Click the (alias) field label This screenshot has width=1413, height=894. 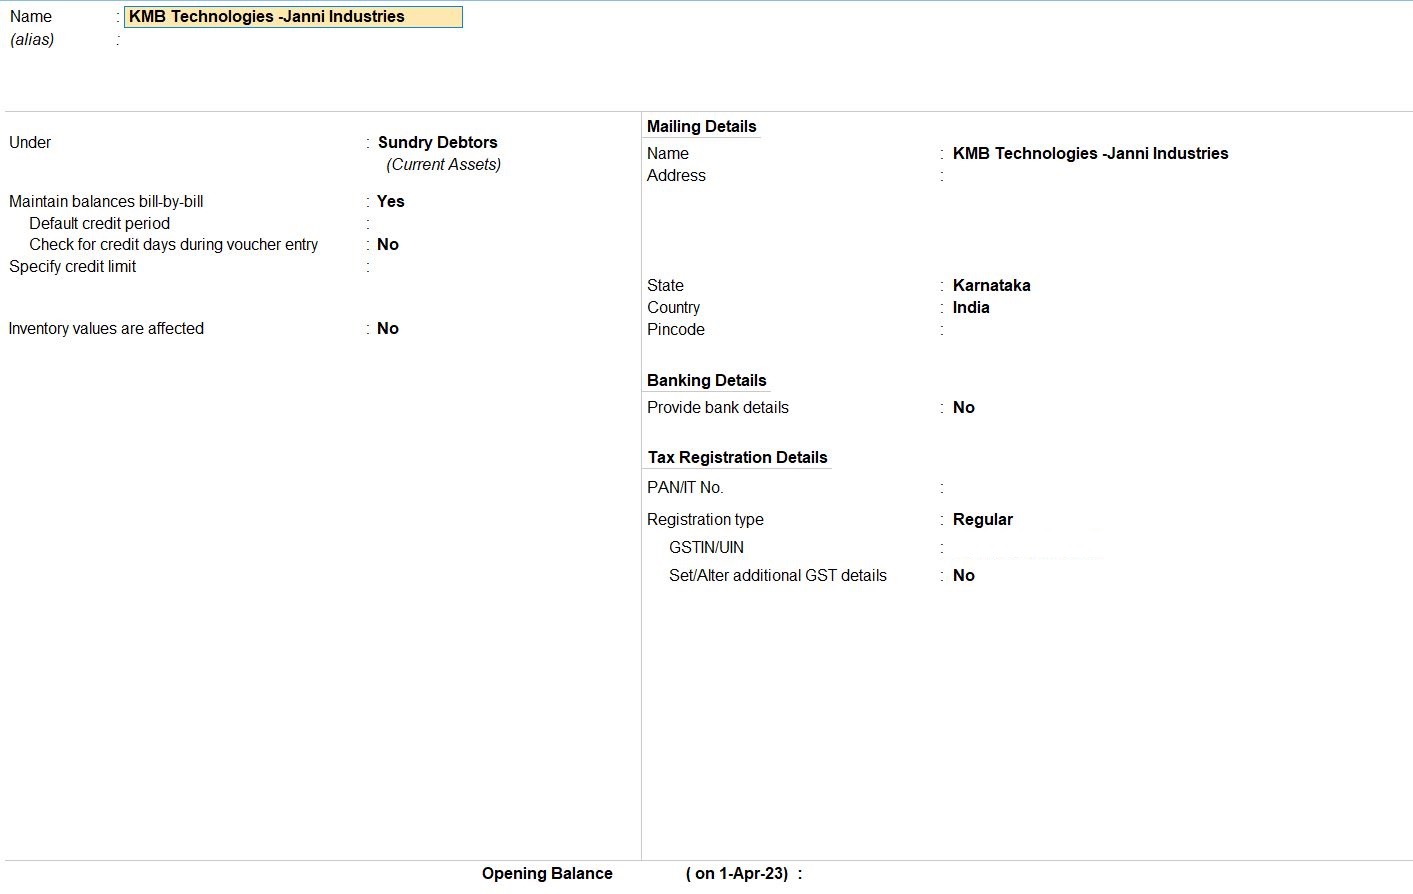pyautogui.click(x=32, y=40)
